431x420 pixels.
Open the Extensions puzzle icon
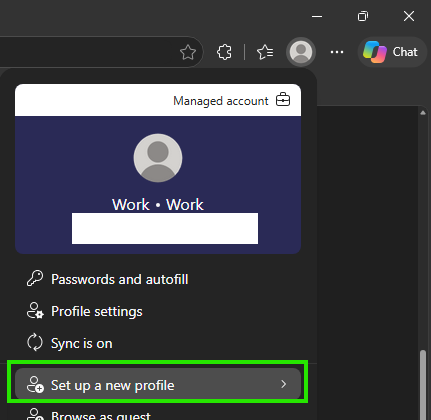click(224, 52)
